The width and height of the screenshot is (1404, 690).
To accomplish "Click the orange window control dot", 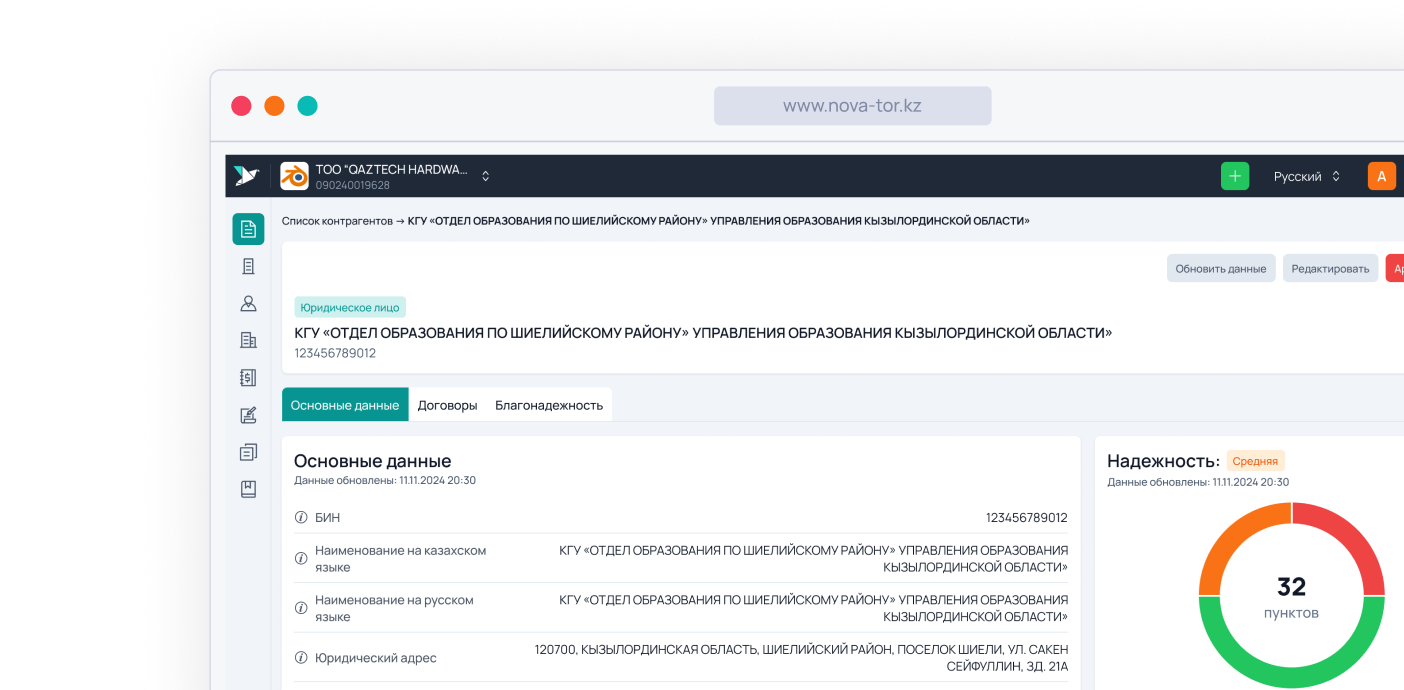I will (x=274, y=106).
